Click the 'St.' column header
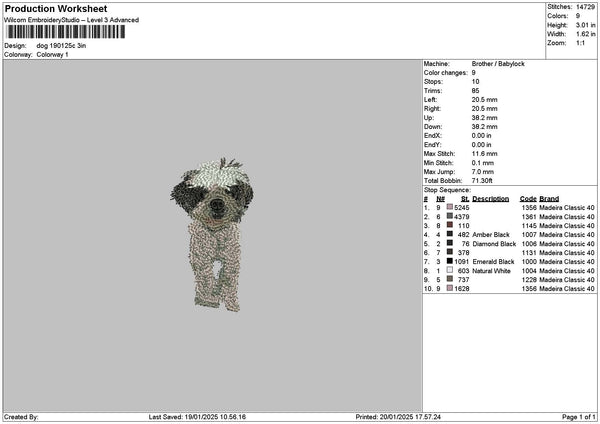Image resolution: width=600 pixels, height=424 pixels. 465,199
